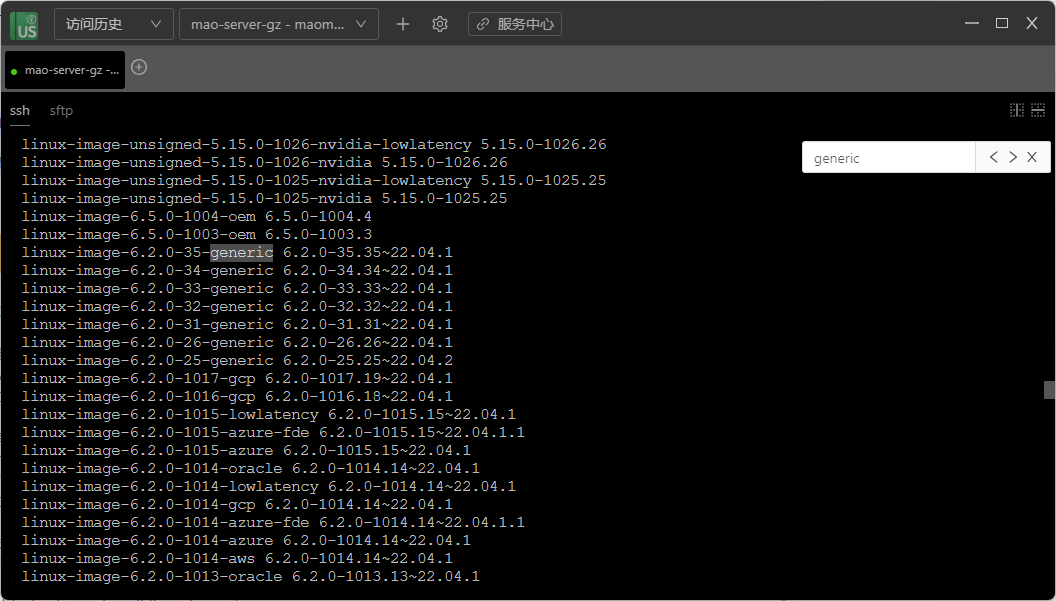Click the line 'linux-image-6.2.0-1017-gcp'
This screenshot has height=601, width=1056.
click(237, 379)
